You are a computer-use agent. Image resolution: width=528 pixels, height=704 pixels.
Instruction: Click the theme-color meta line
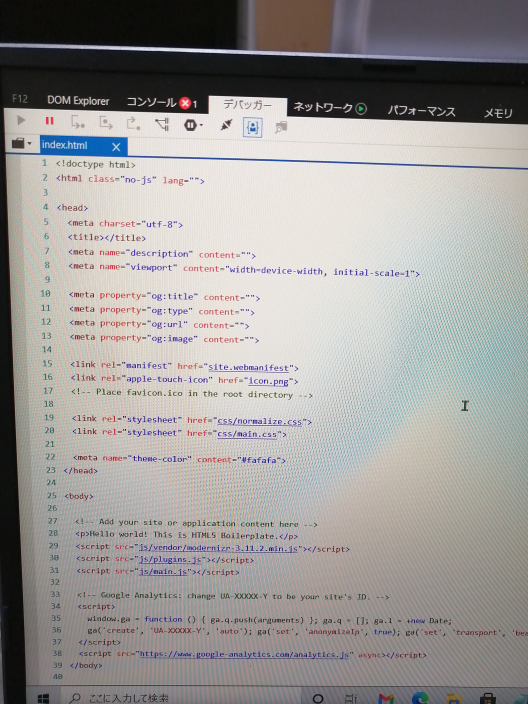[x=179, y=459]
